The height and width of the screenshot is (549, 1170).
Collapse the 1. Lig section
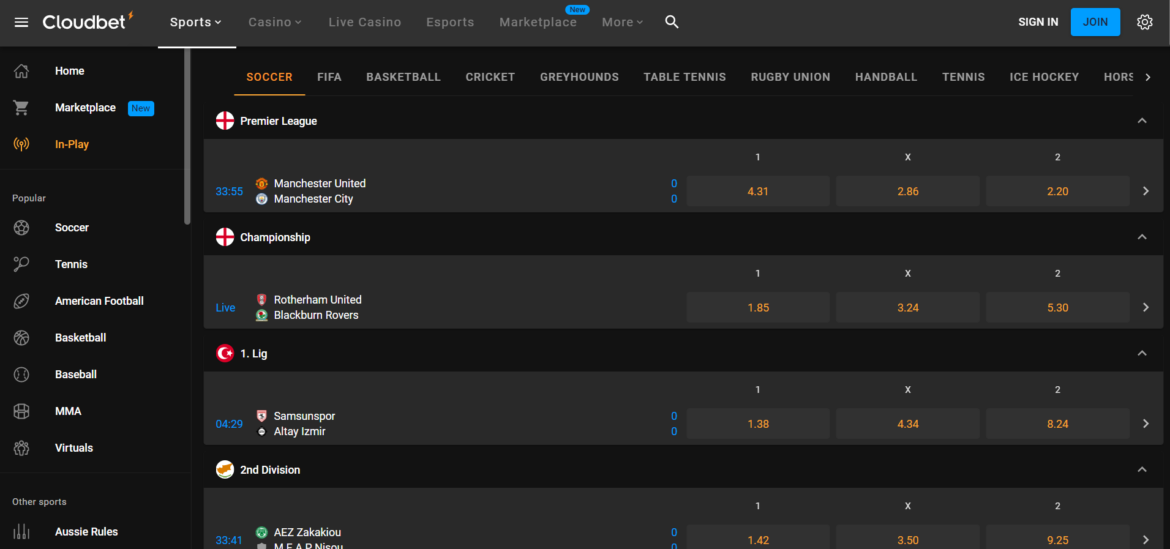[x=1142, y=354]
